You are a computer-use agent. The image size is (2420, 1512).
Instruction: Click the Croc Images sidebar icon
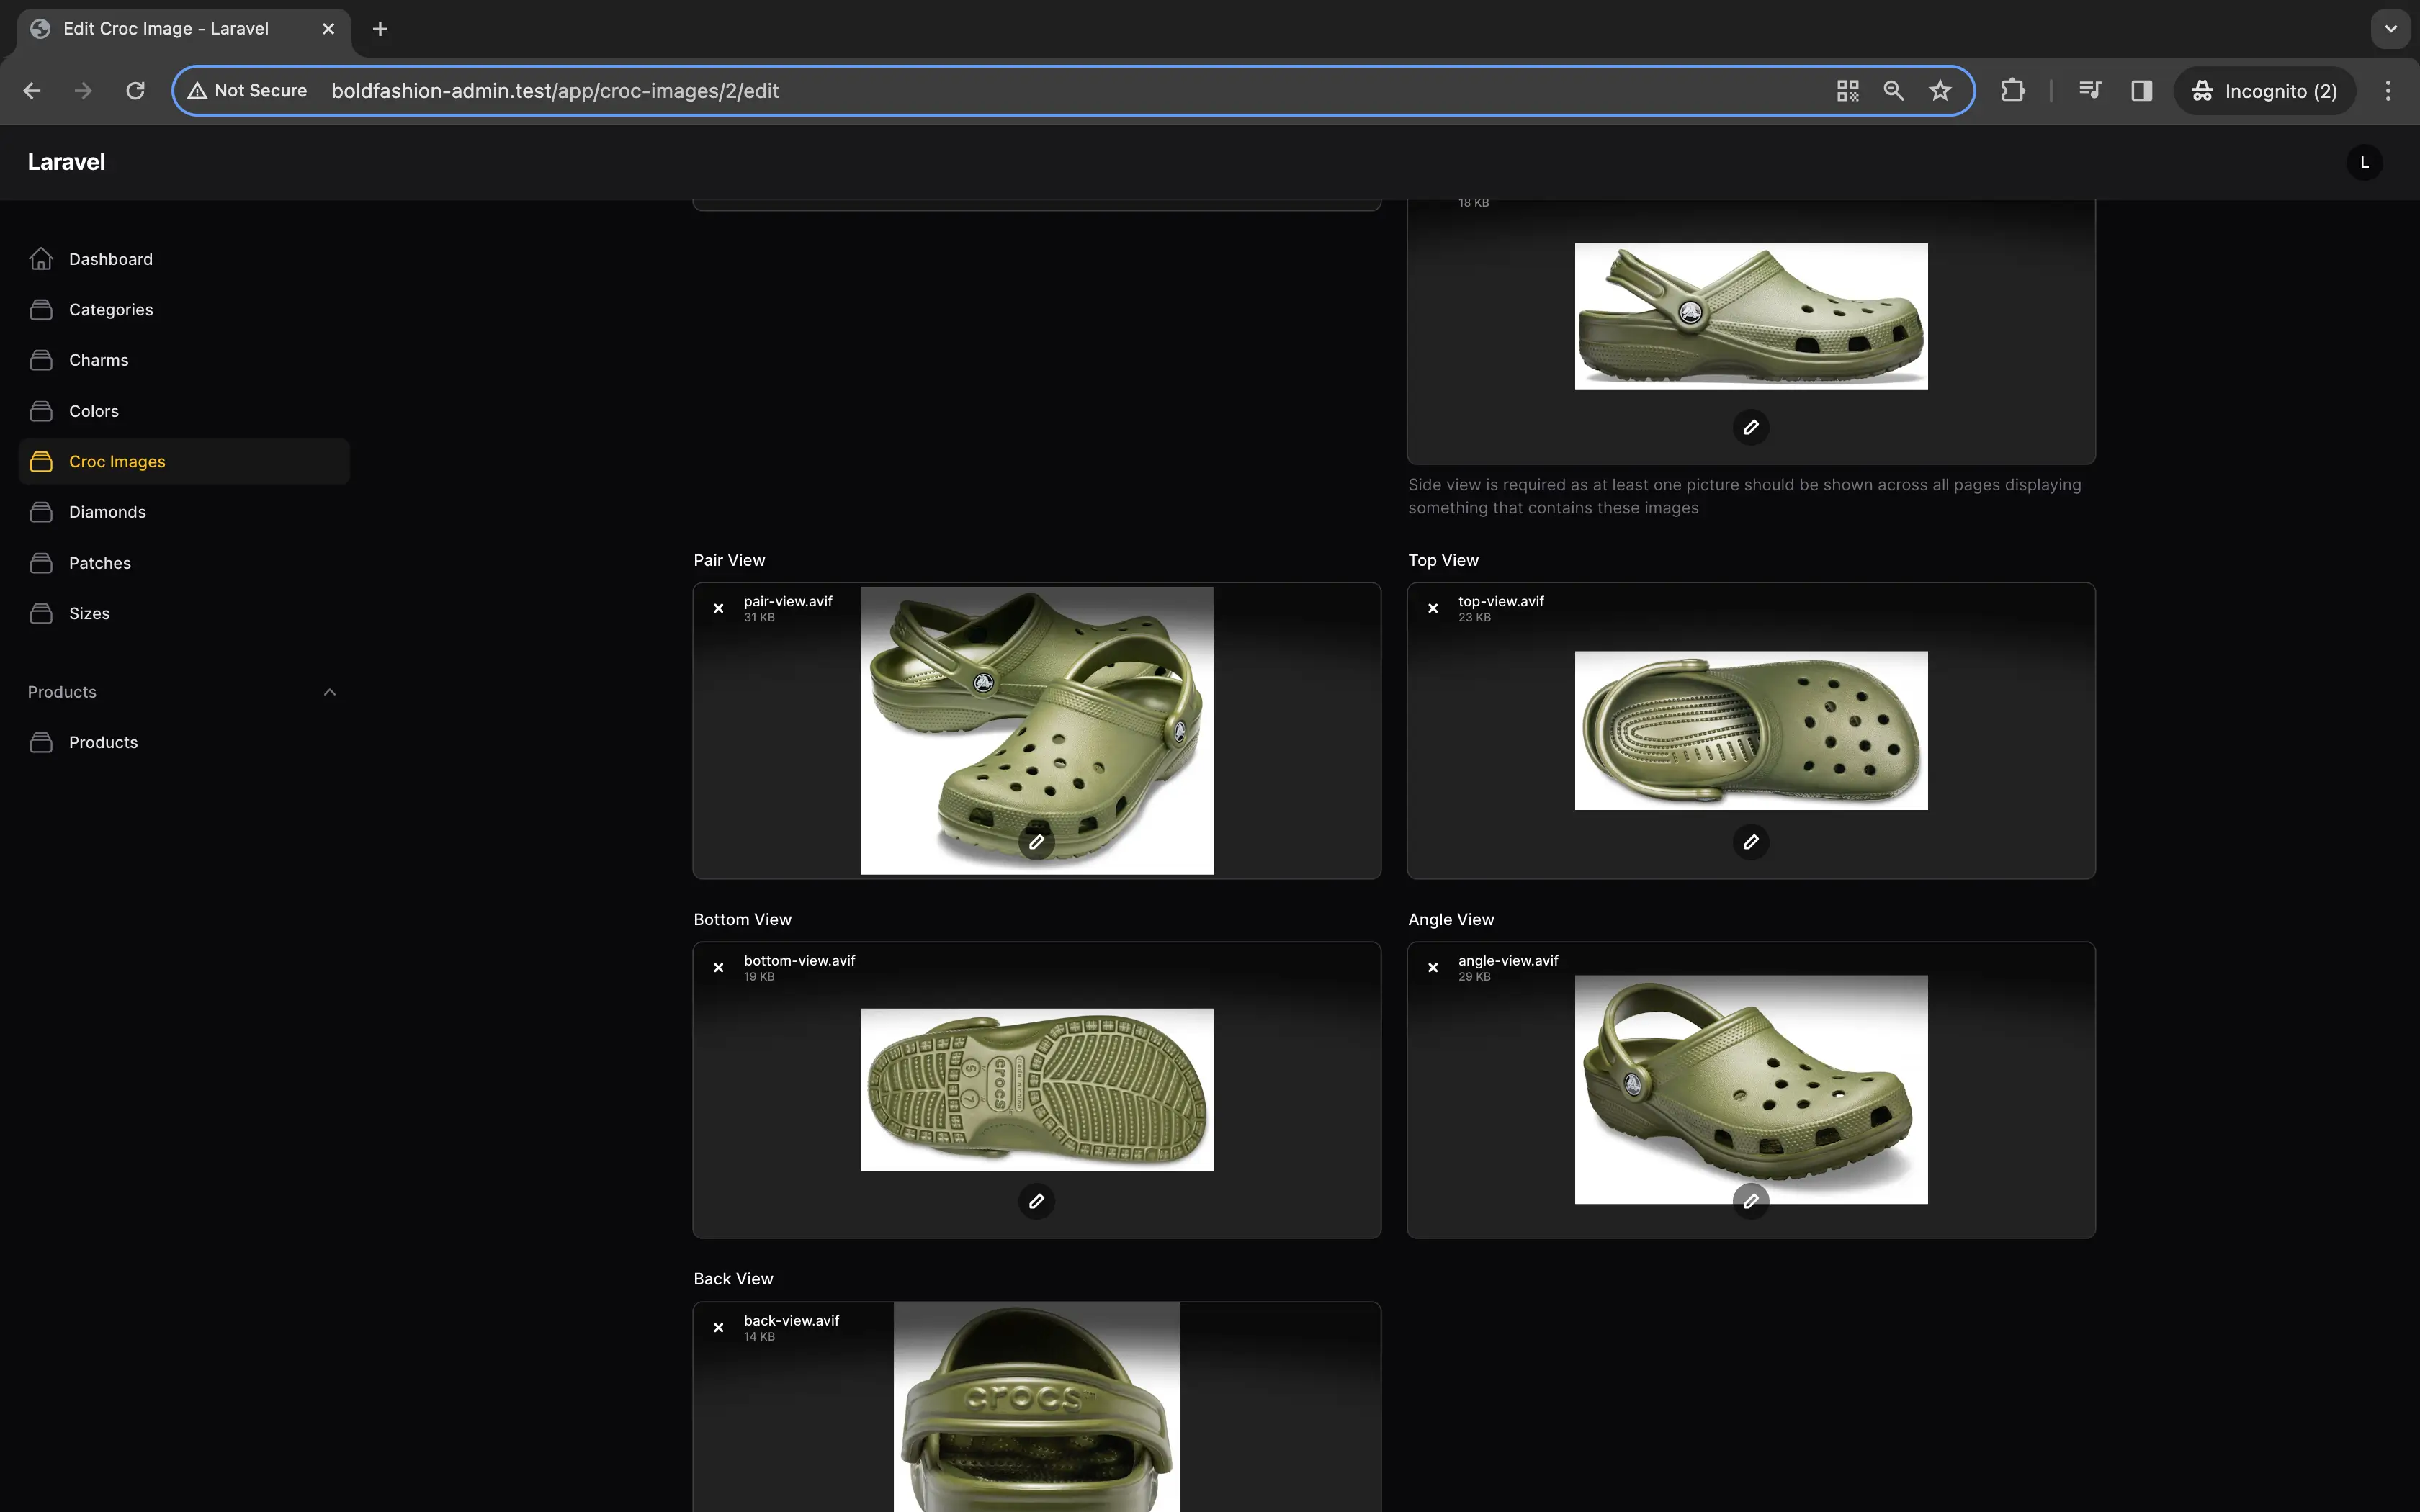pos(41,461)
